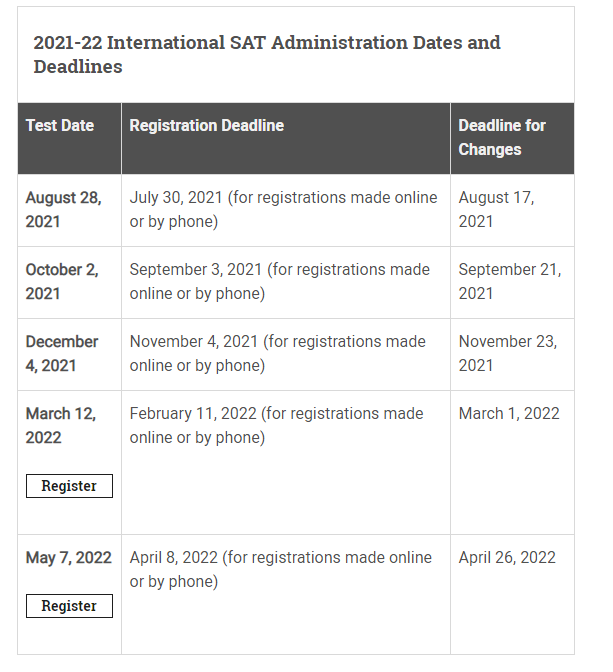Click the March 1, 2022 changes deadline
613x672 pixels.
[509, 414]
